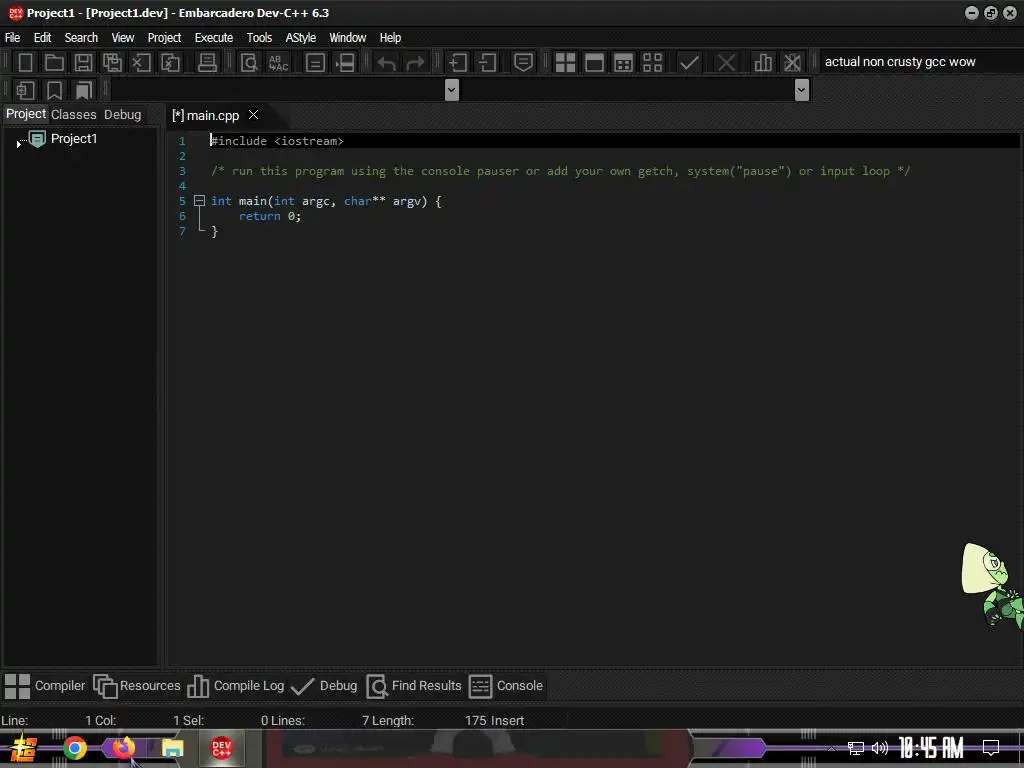This screenshot has width=1024, height=768.
Task: Click the Compile and Run icon
Action: click(x=624, y=63)
